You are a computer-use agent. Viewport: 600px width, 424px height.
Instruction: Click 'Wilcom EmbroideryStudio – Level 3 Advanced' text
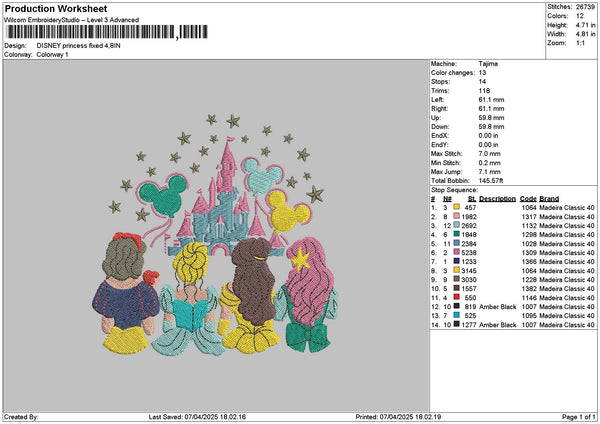click(x=72, y=20)
